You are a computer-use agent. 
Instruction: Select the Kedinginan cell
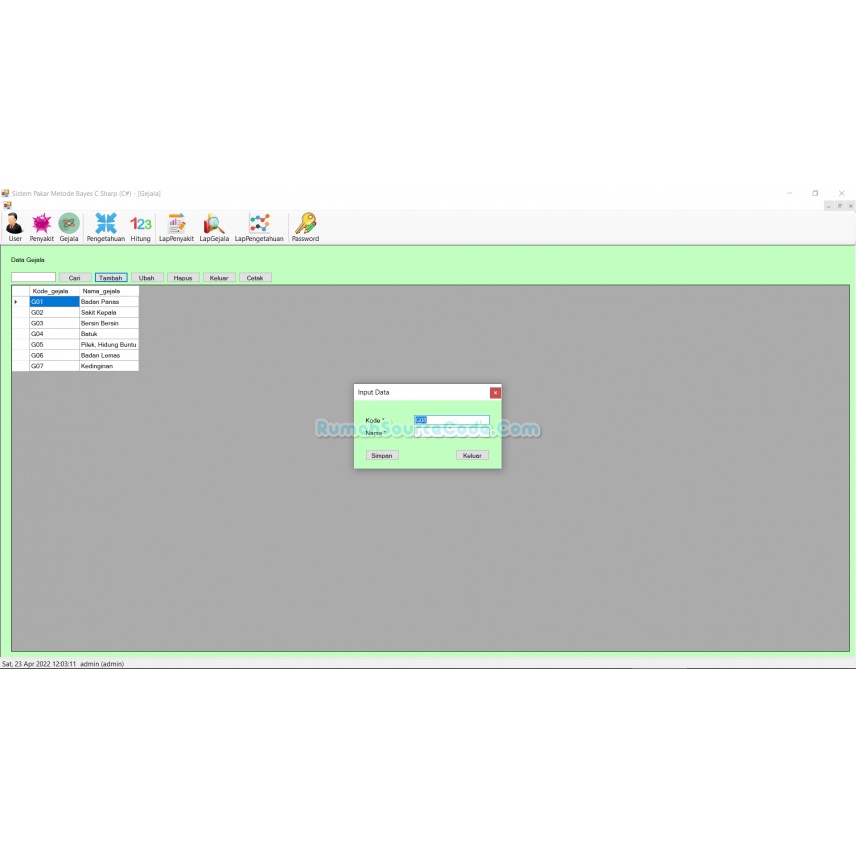[109, 366]
